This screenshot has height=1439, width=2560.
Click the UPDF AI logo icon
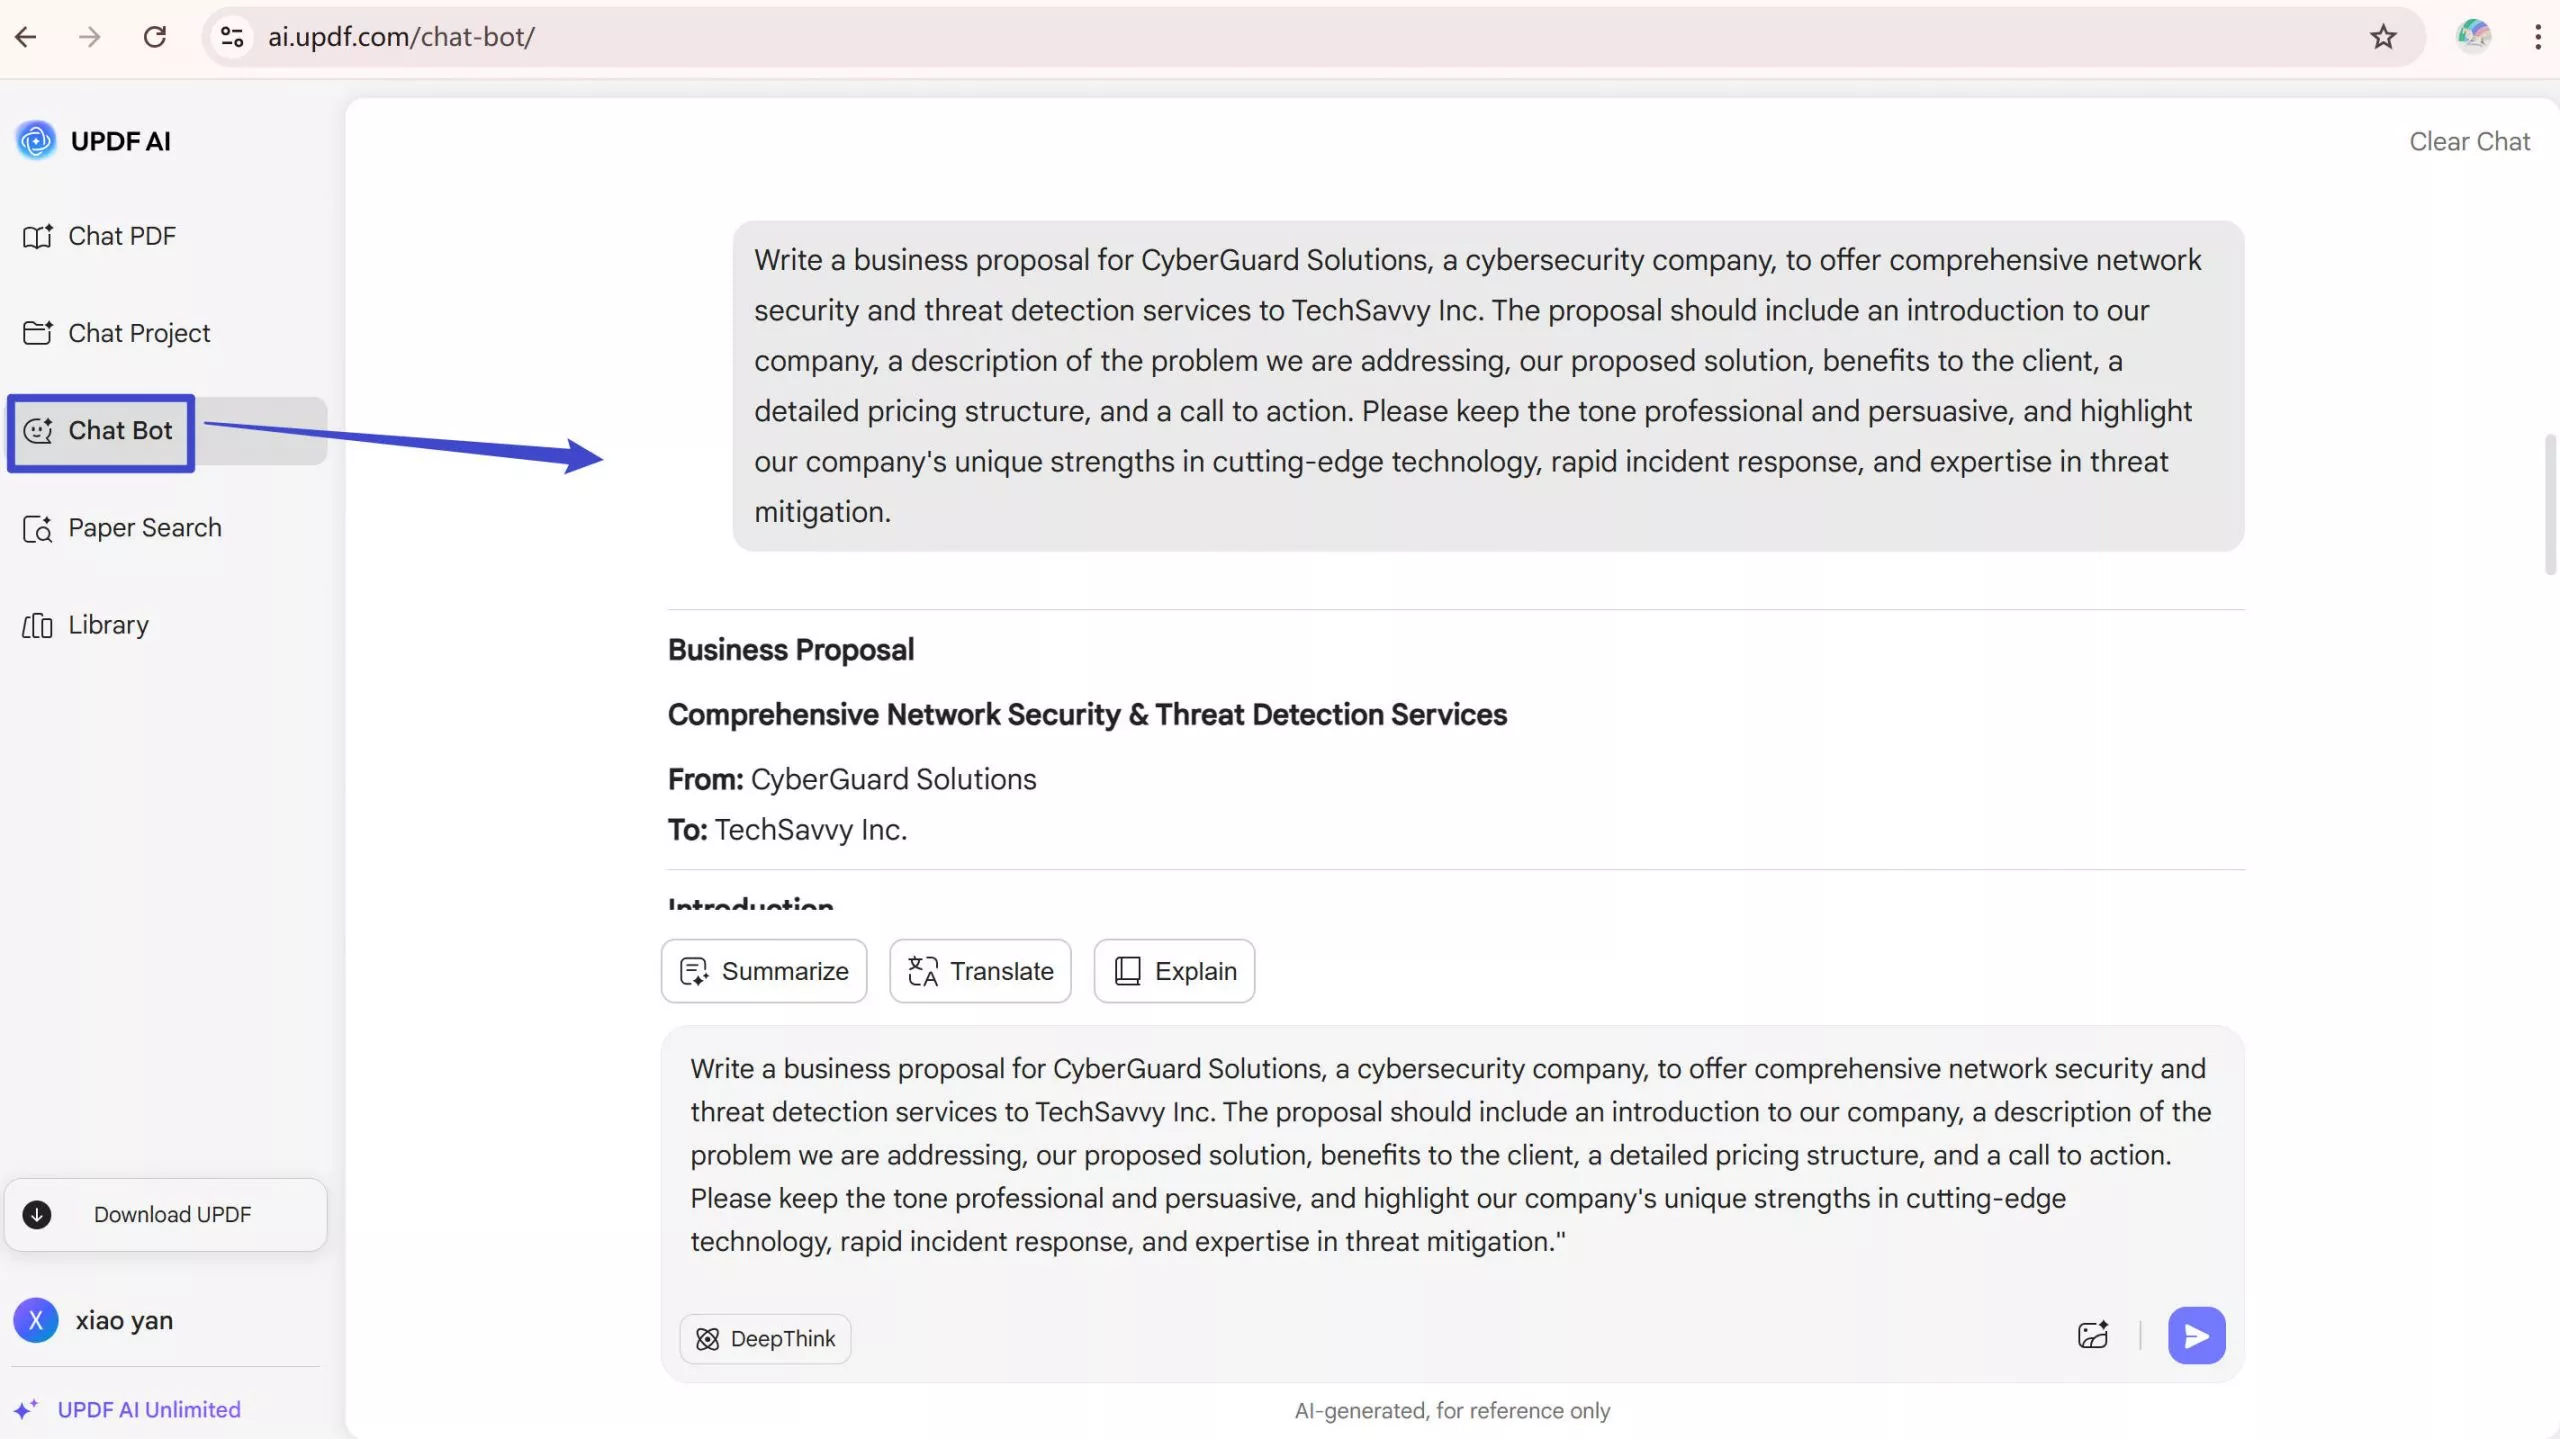[36, 141]
